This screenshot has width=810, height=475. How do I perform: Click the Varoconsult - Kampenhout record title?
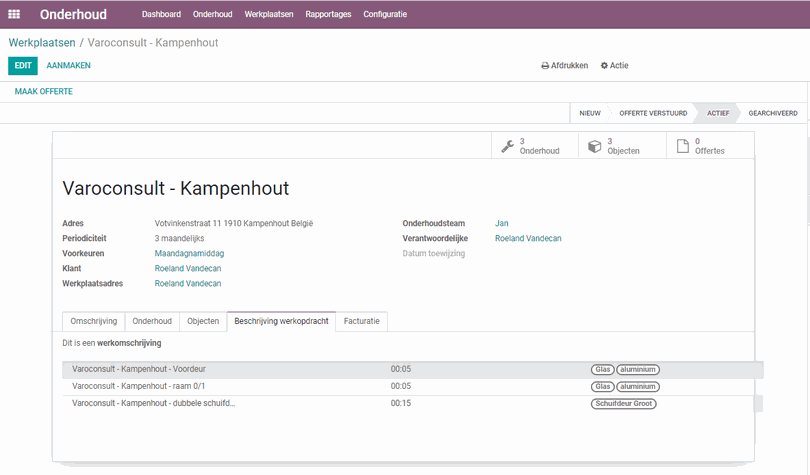tap(176, 188)
